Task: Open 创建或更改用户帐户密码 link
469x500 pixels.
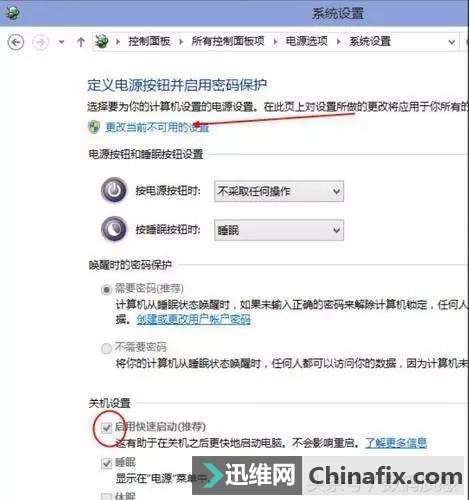Action: pyautogui.click(x=193, y=319)
